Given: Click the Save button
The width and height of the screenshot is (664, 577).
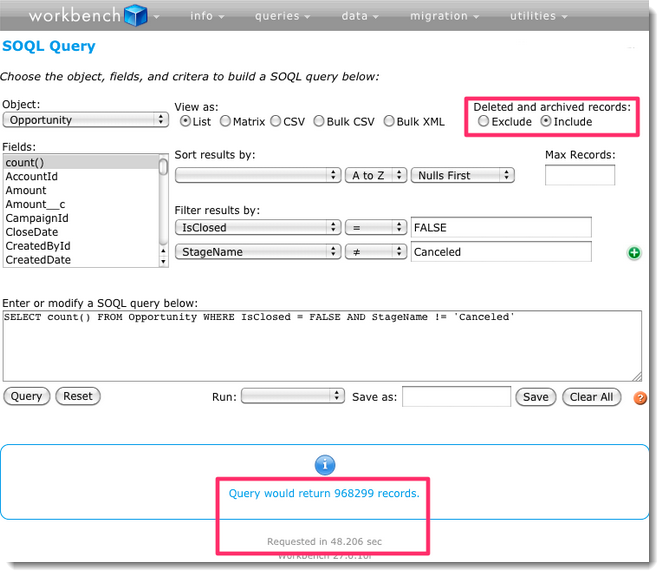Looking at the screenshot, I should (536, 397).
